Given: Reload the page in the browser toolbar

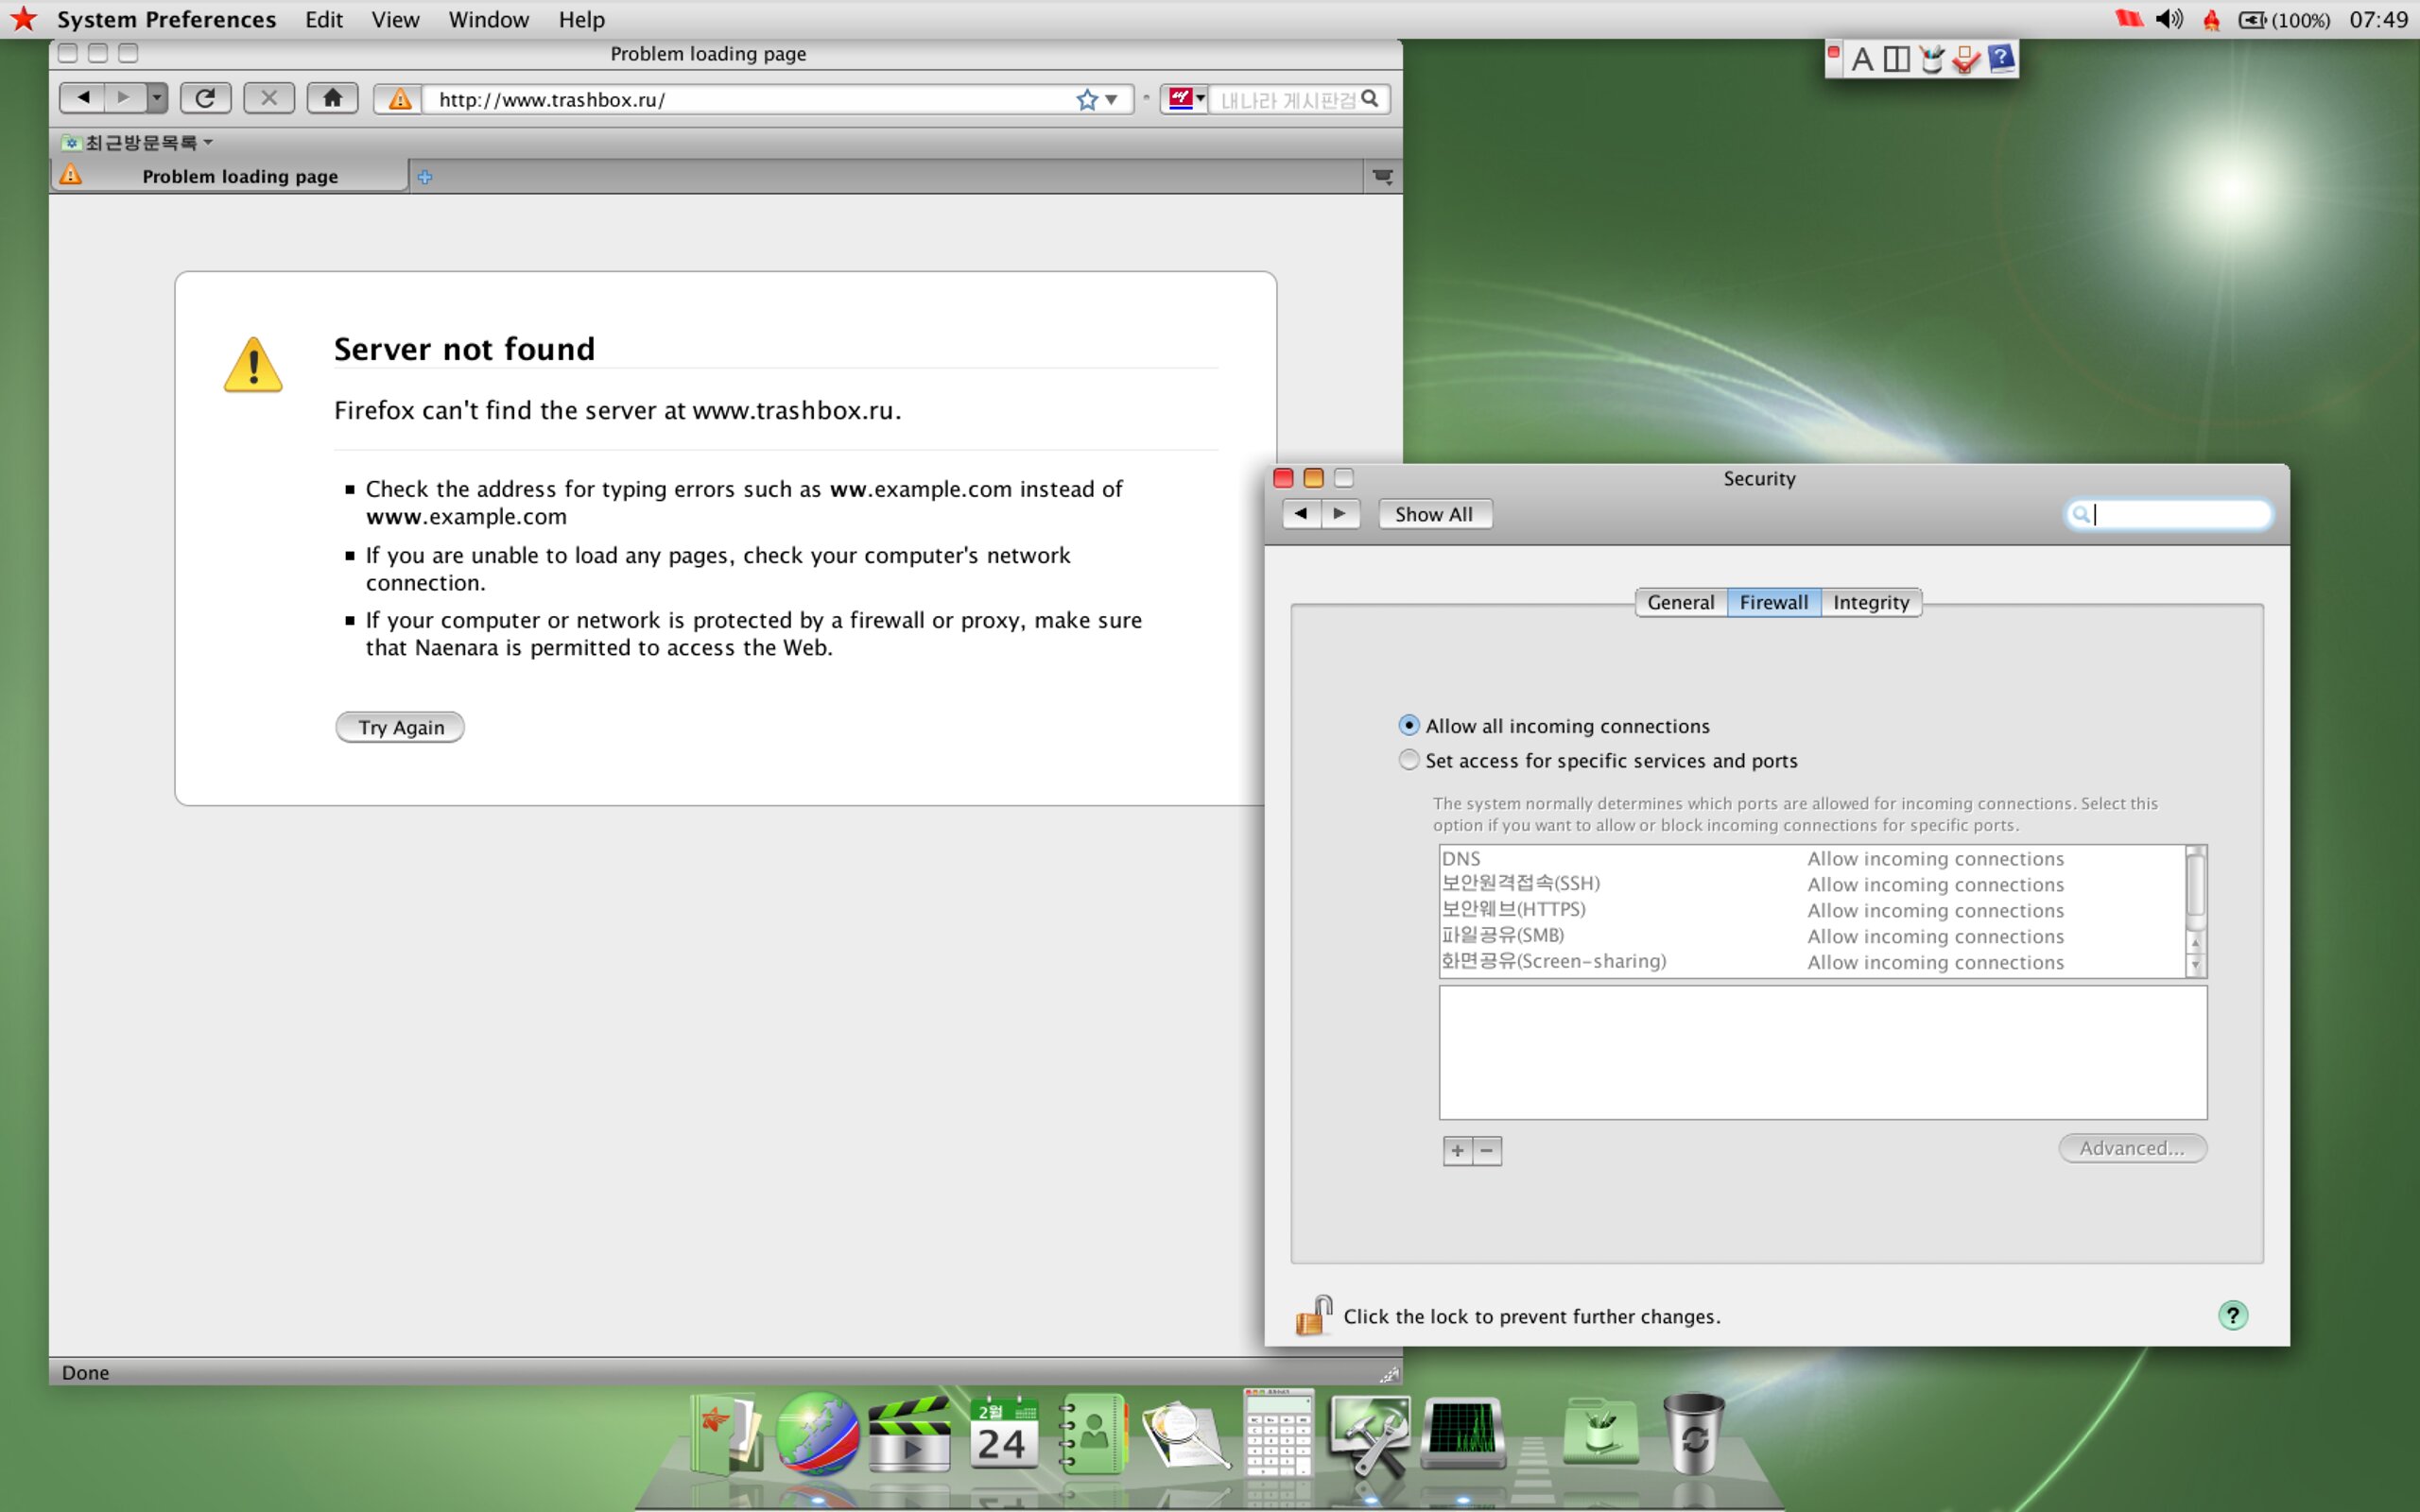Looking at the screenshot, I should click(205, 98).
